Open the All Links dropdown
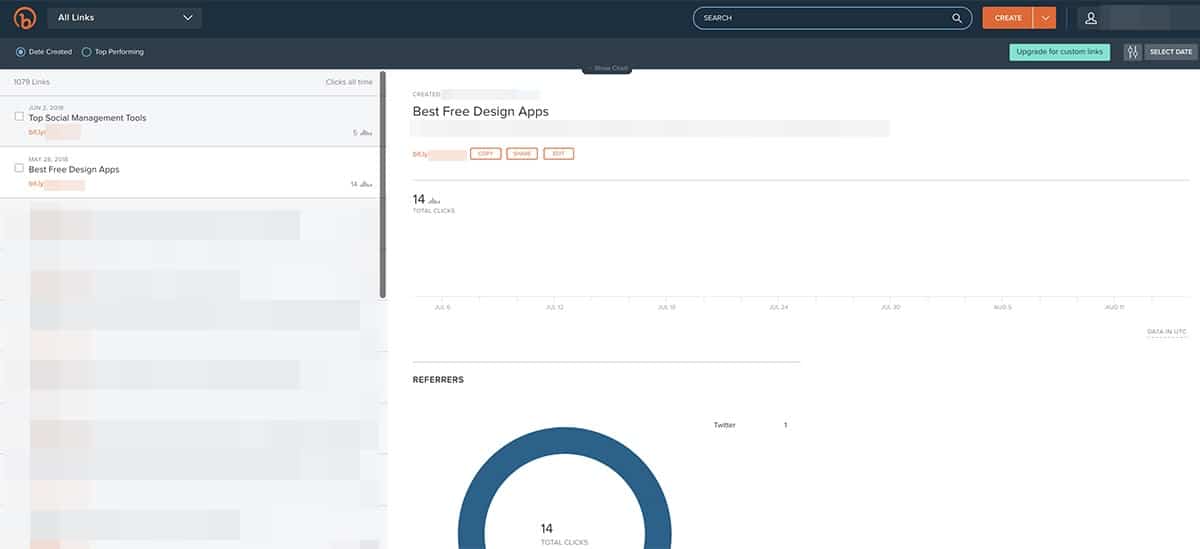 125,18
